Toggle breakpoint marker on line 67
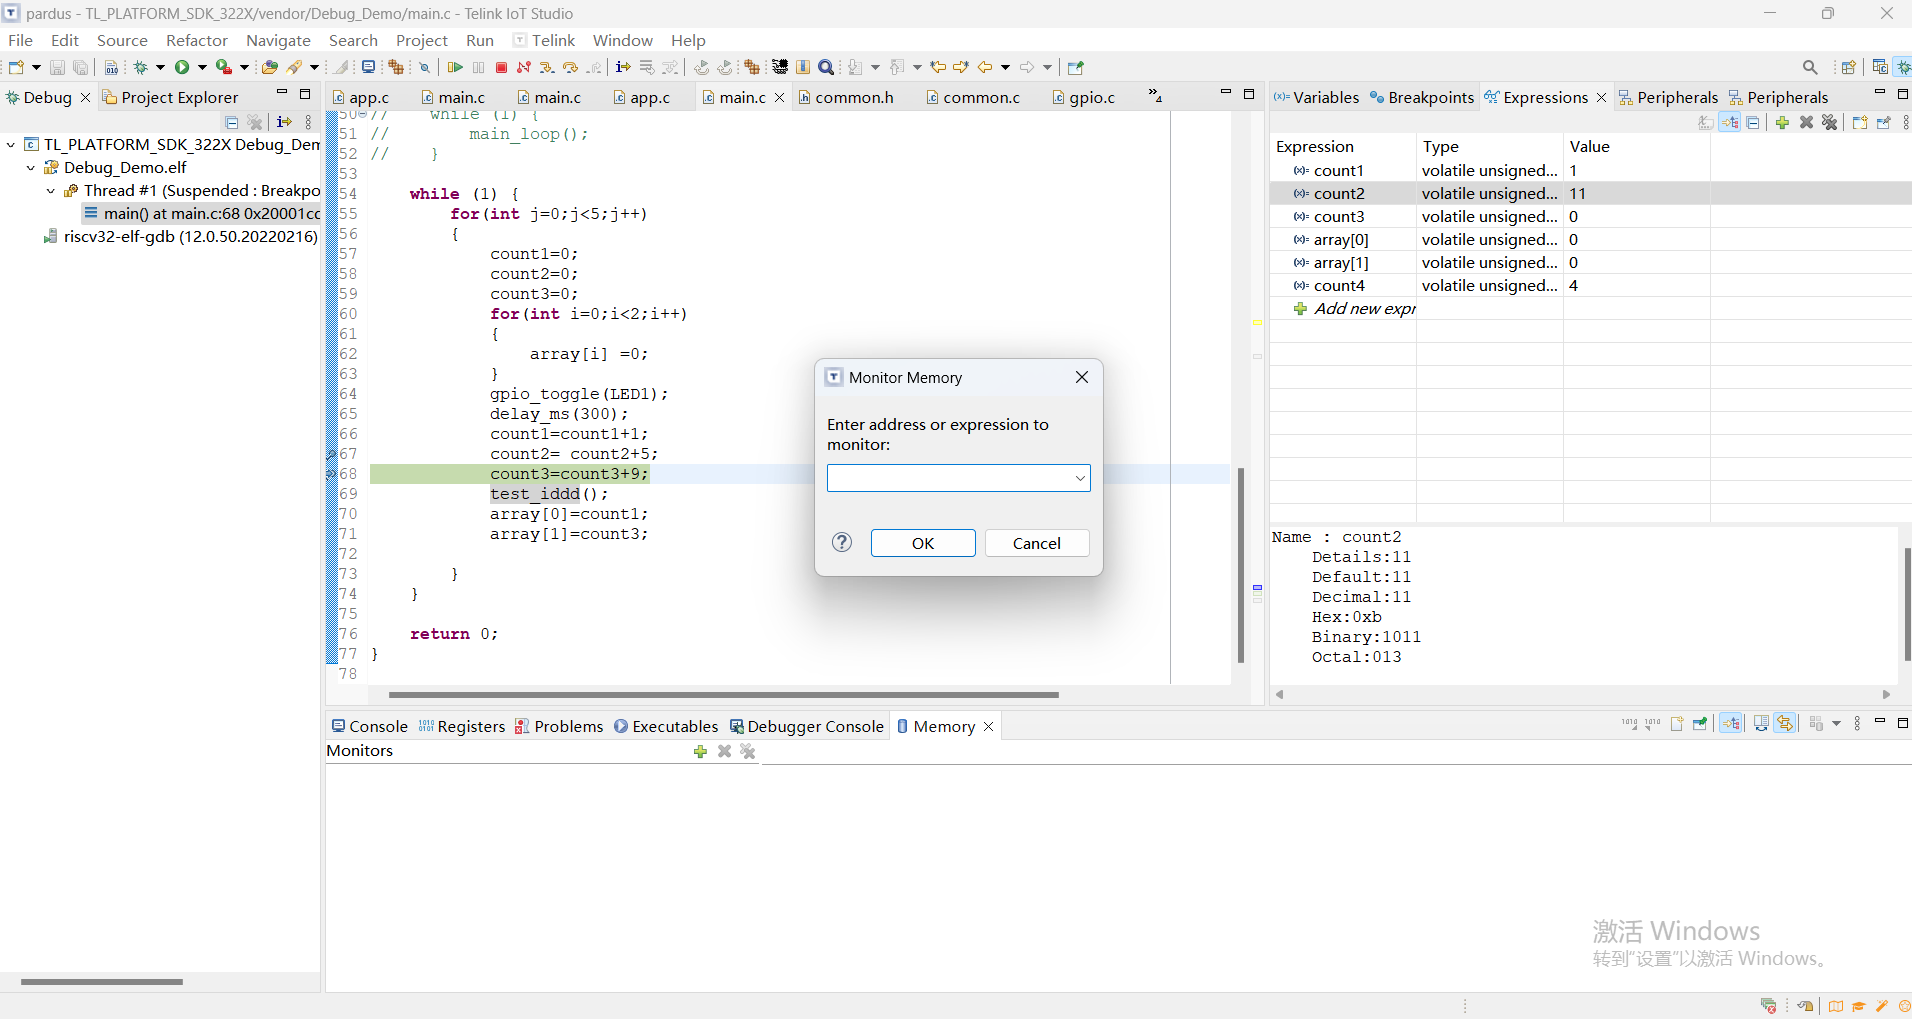 [x=331, y=454]
